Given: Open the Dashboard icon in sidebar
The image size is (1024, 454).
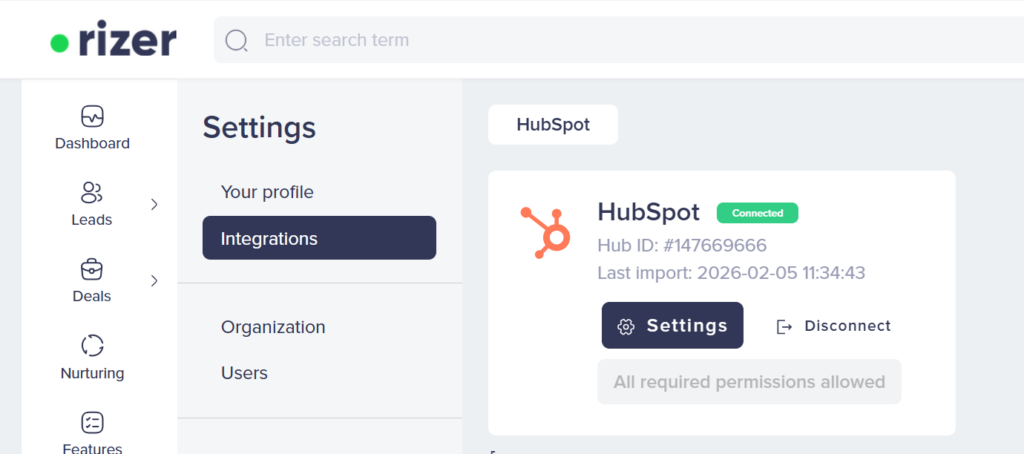Looking at the screenshot, I should (92, 116).
